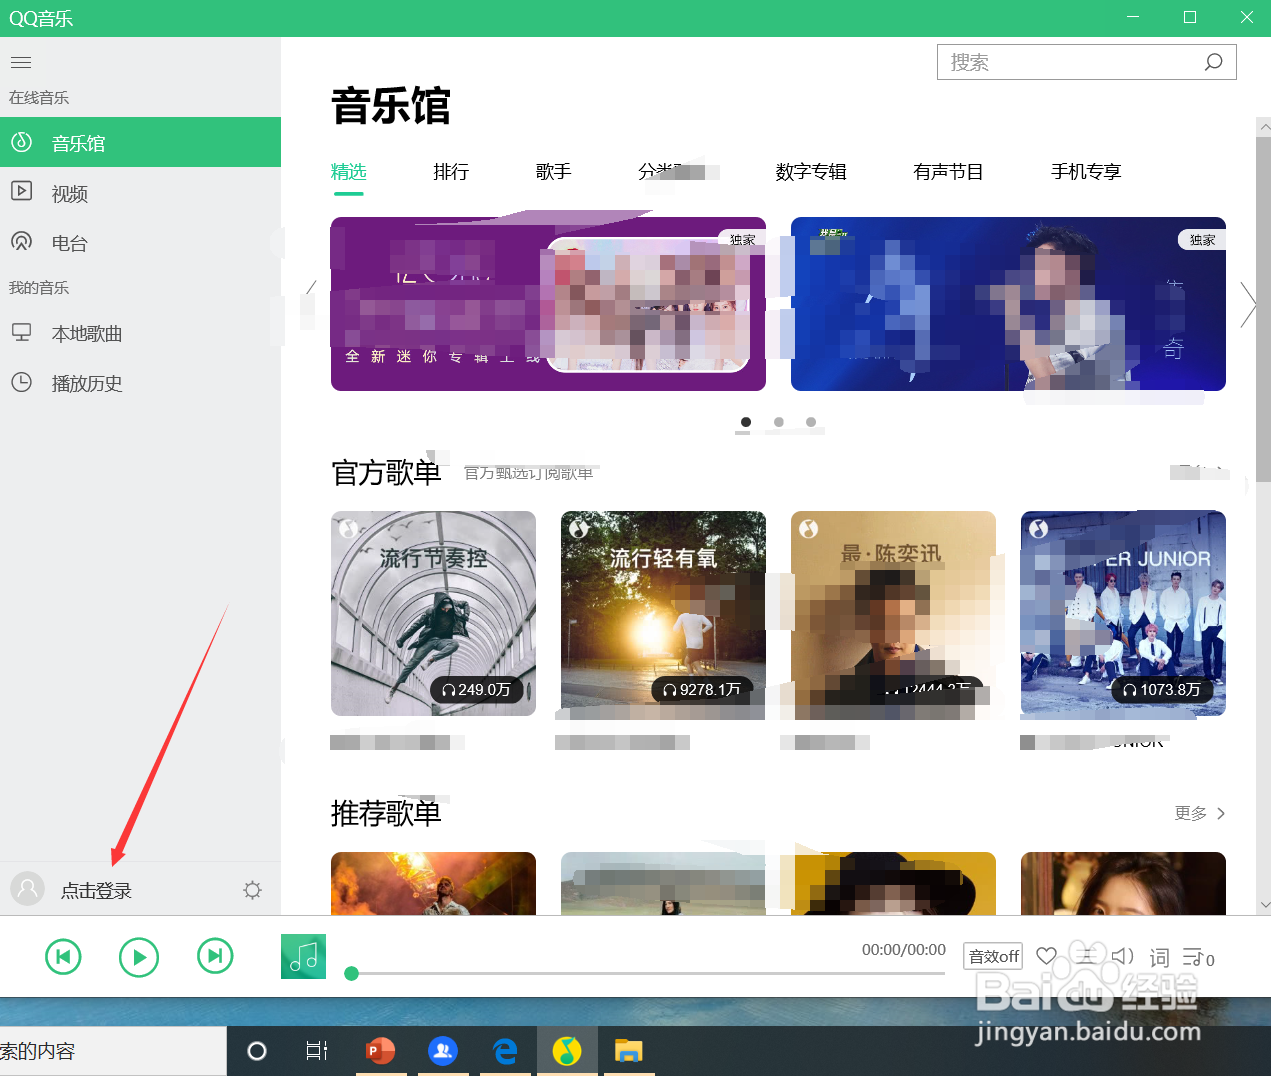The image size is (1271, 1076).
Task: Open the settings gear icon
Action: click(252, 890)
